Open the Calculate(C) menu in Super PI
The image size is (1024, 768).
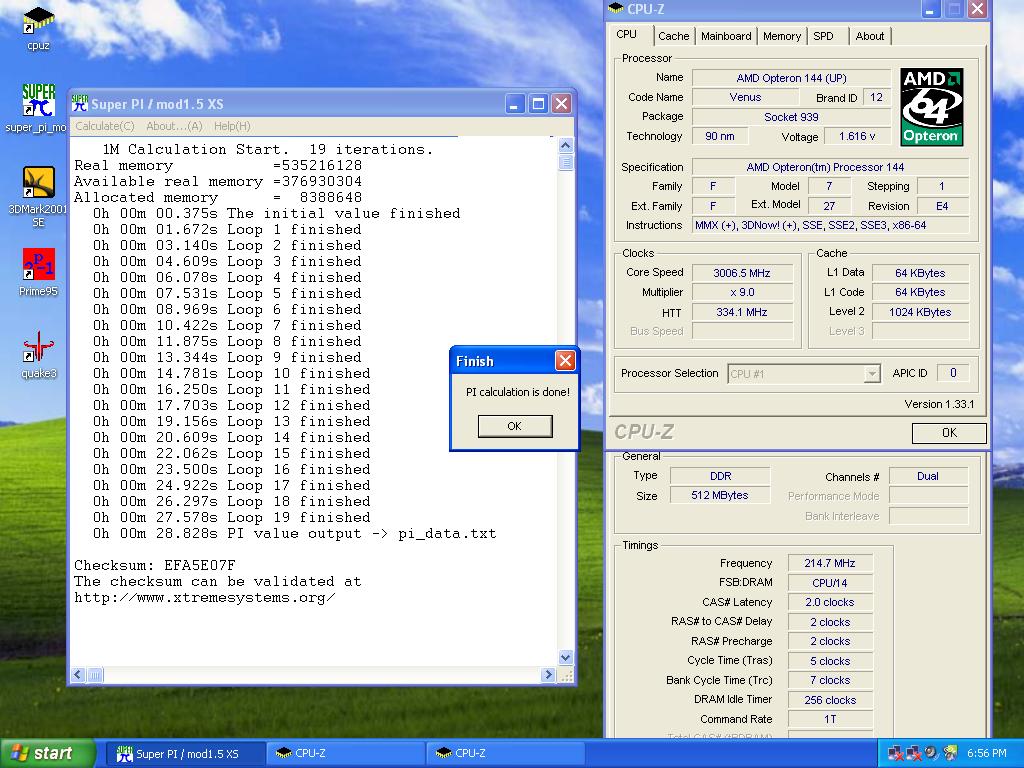coord(105,126)
